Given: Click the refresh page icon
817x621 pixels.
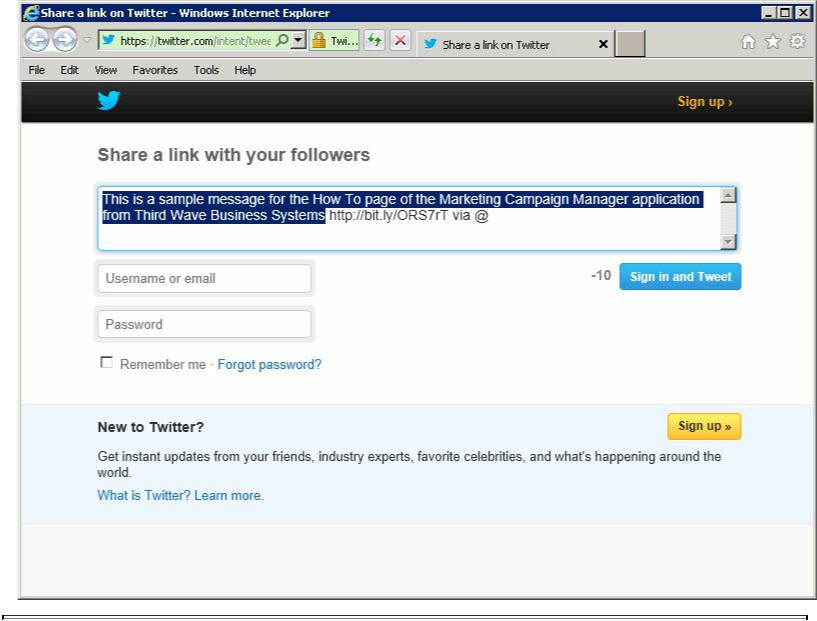Looking at the screenshot, I should [x=374, y=40].
